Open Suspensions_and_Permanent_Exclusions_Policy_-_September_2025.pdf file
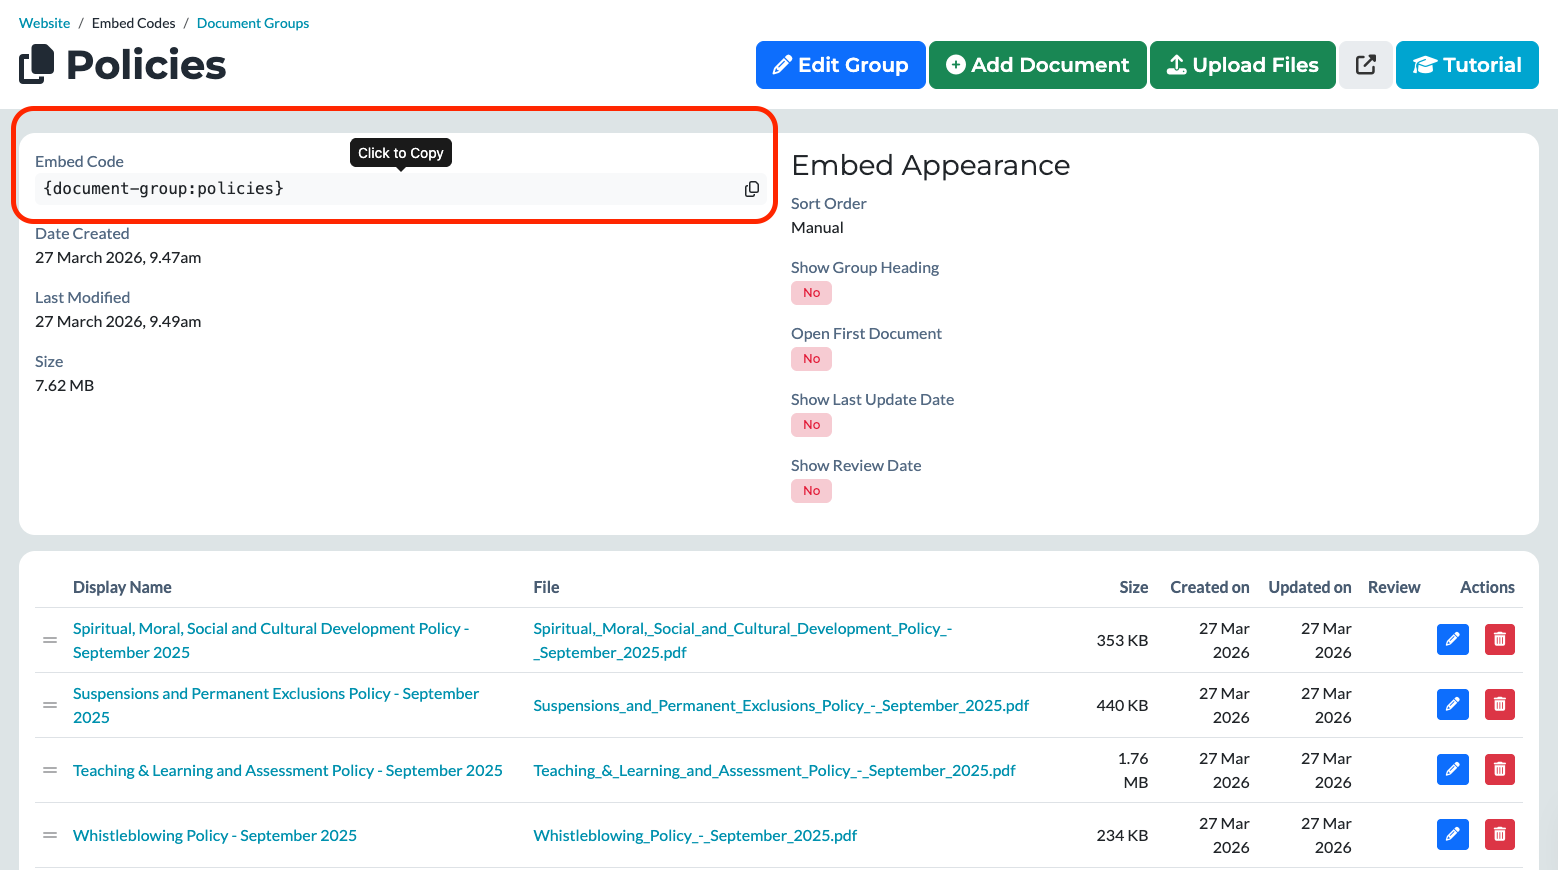Viewport: 1558px width, 870px height. pos(781,705)
